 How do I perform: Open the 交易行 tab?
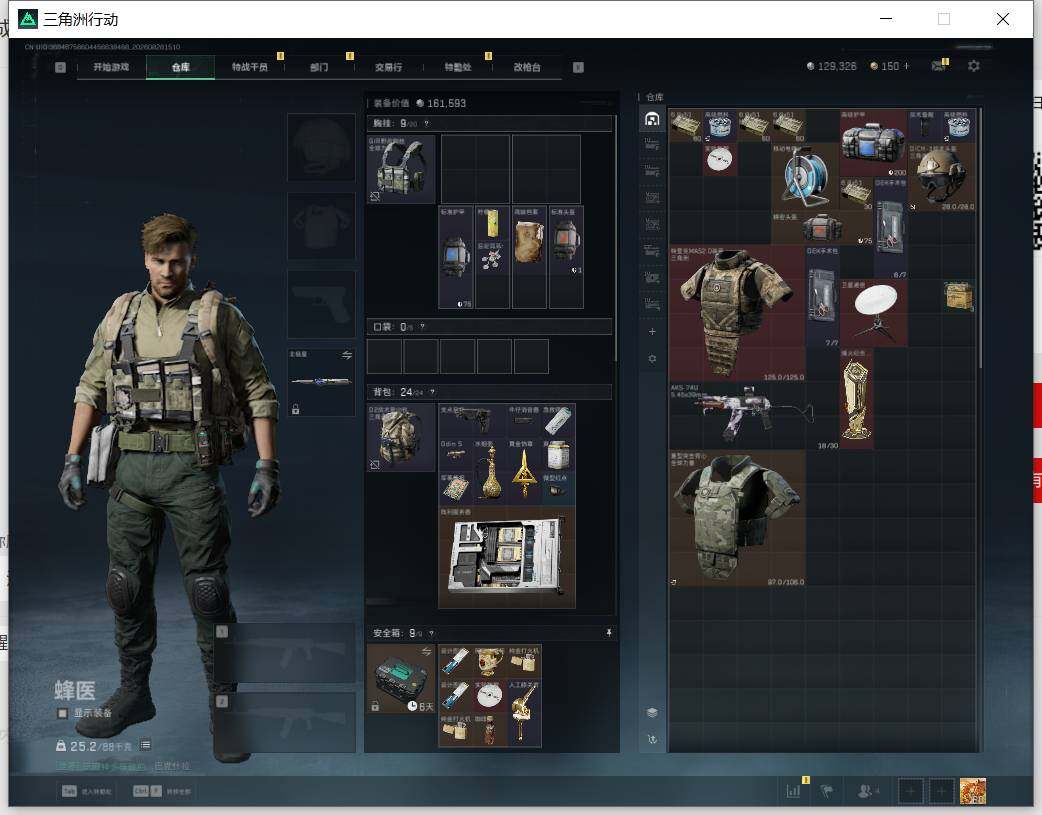pos(388,67)
